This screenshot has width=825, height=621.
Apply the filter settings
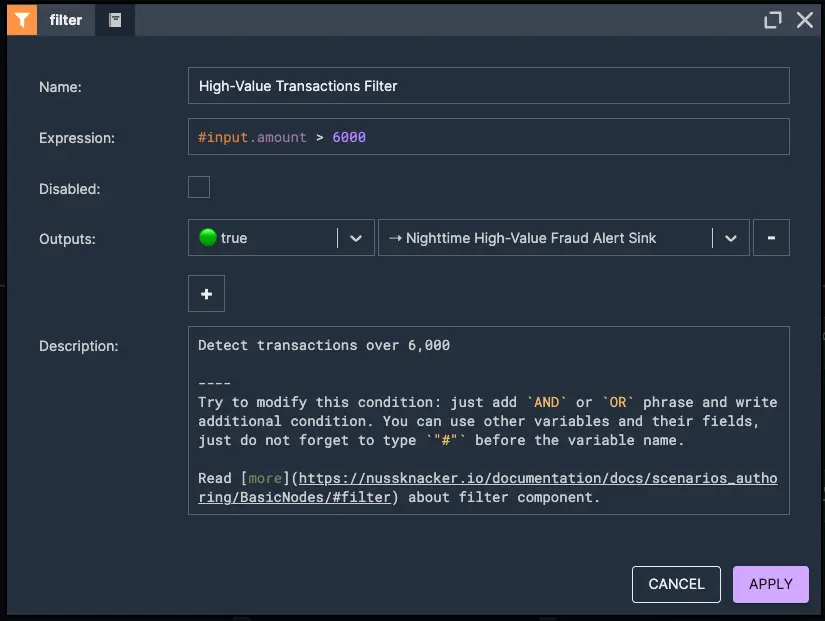(771, 584)
